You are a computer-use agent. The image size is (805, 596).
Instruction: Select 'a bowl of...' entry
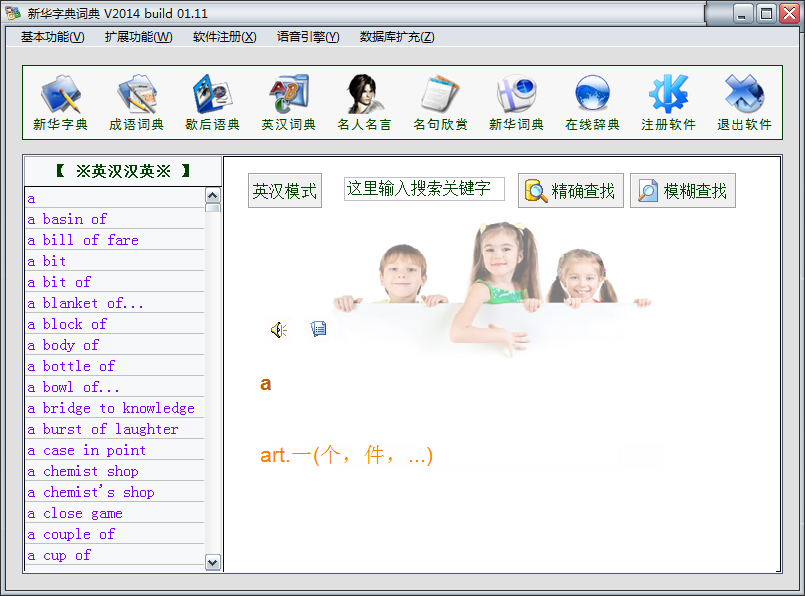114,388
